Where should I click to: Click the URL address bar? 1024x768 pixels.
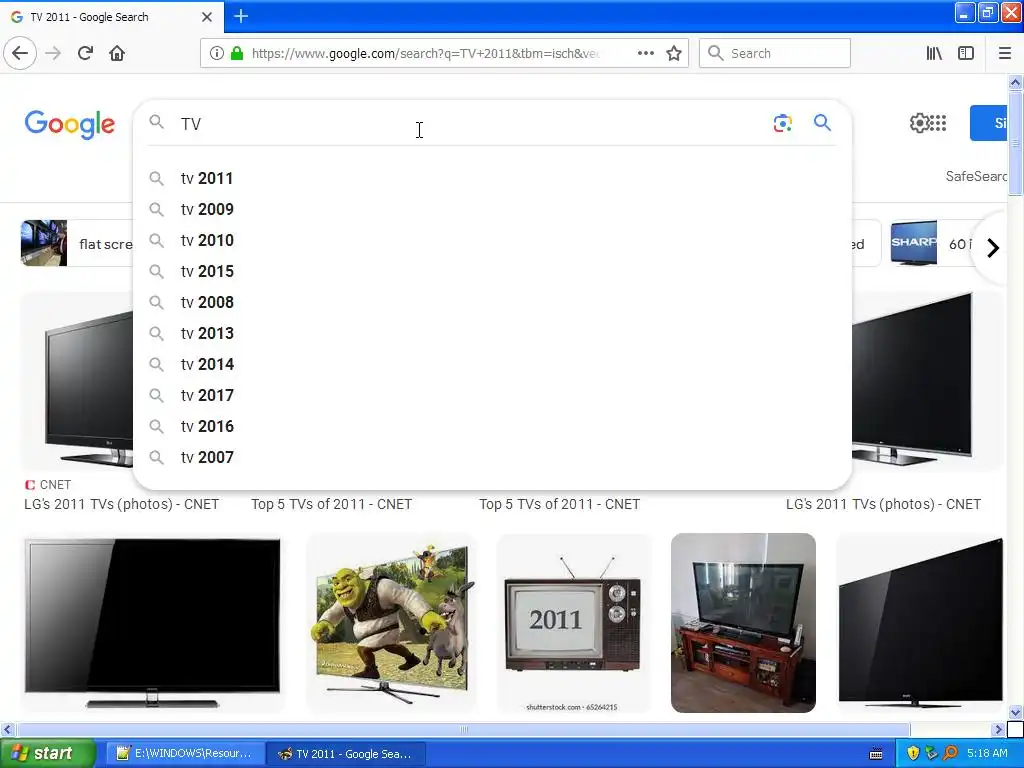tap(424, 53)
